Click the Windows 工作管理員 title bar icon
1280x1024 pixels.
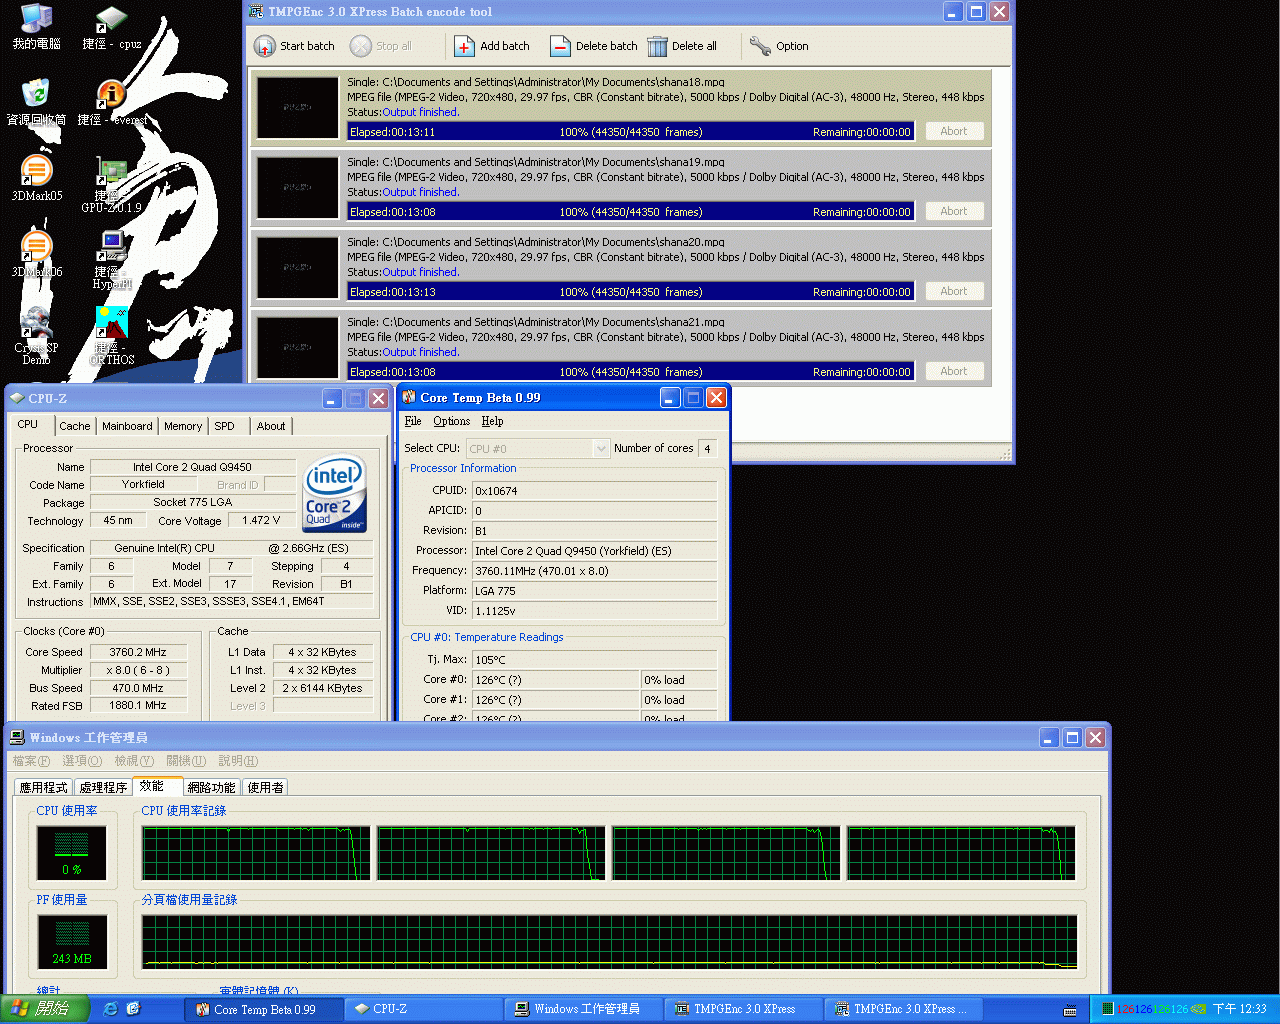(17, 737)
